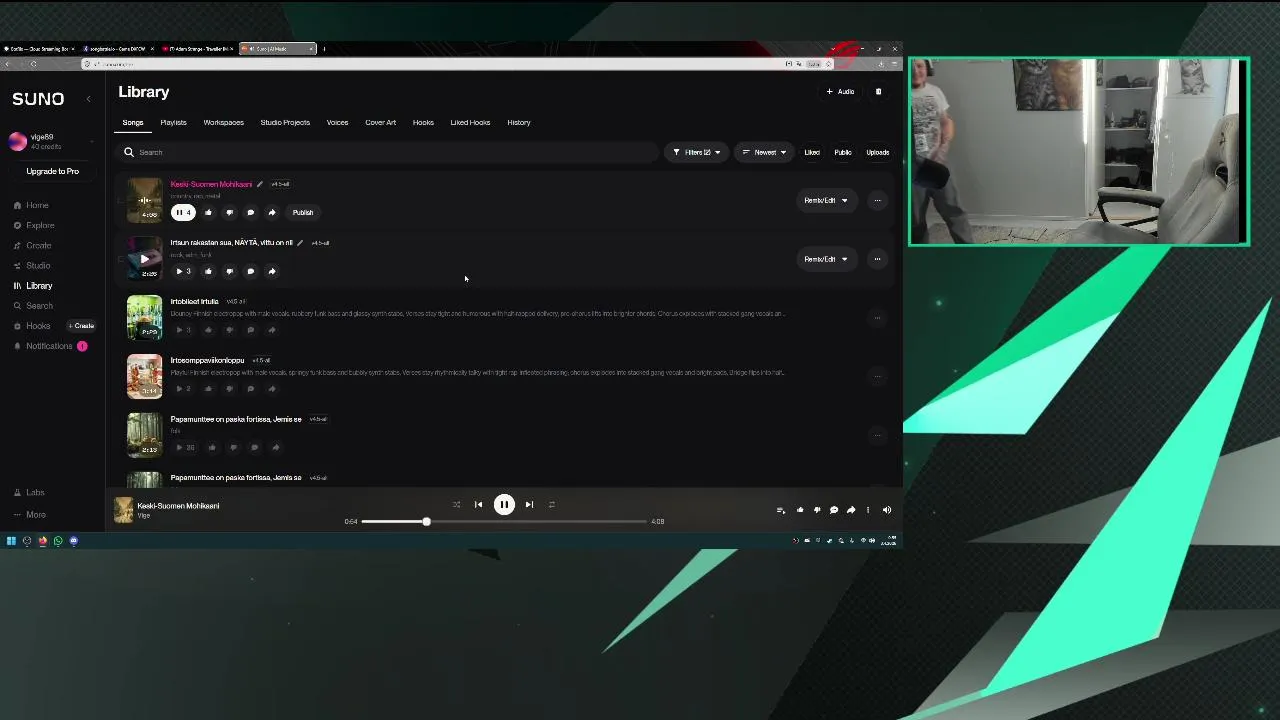
Task: Seek on the song progress slider
Action: (504, 521)
